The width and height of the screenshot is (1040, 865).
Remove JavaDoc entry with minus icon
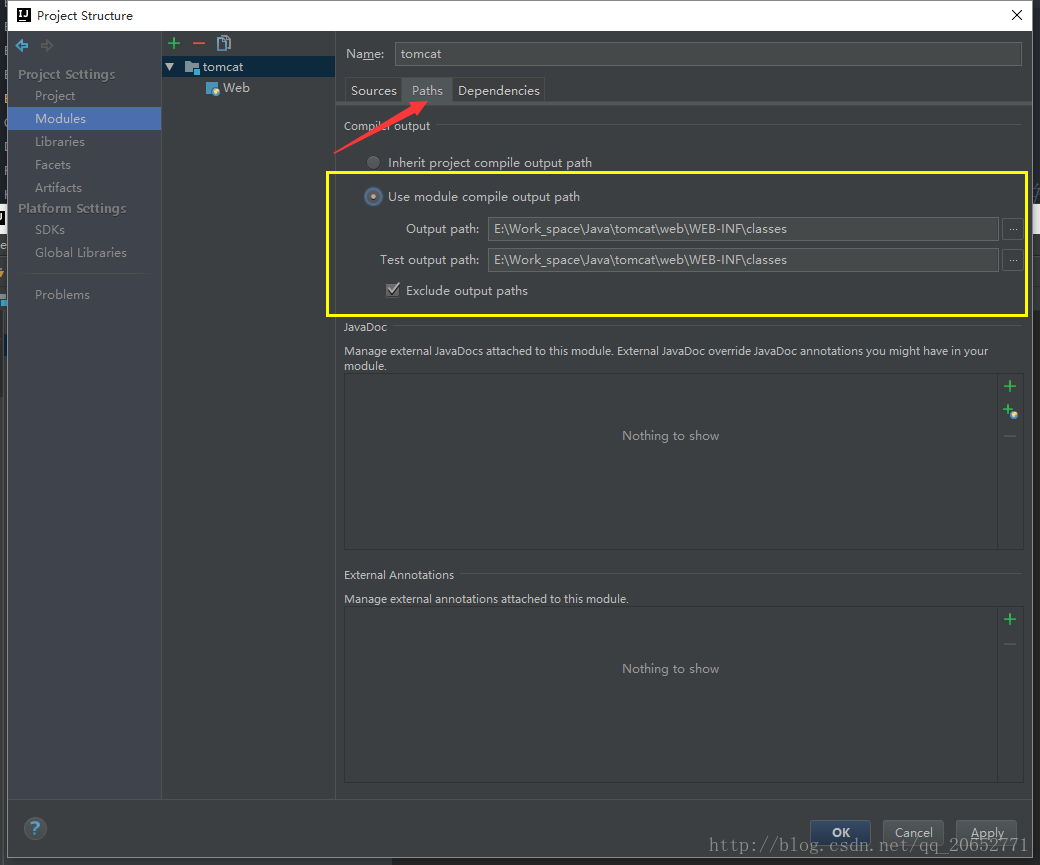point(1010,436)
